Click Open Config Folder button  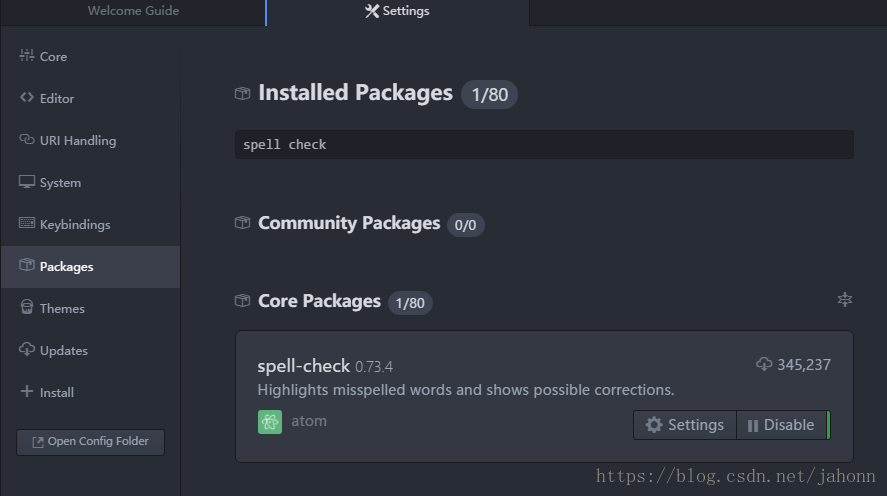[x=91, y=442]
